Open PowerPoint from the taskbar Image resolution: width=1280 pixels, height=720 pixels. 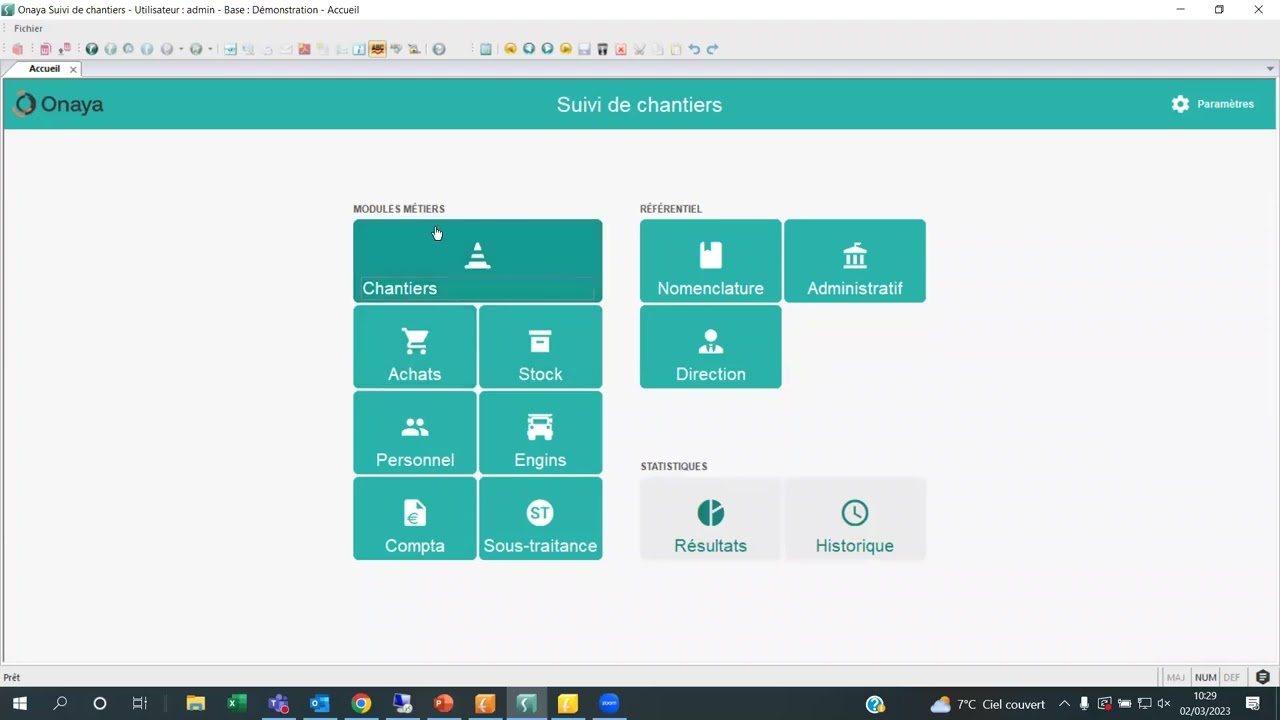(x=444, y=704)
